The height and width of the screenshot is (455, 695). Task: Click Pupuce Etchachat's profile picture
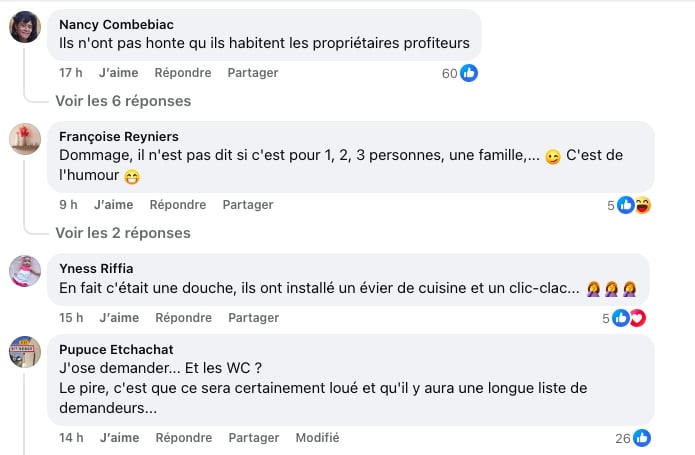25,352
